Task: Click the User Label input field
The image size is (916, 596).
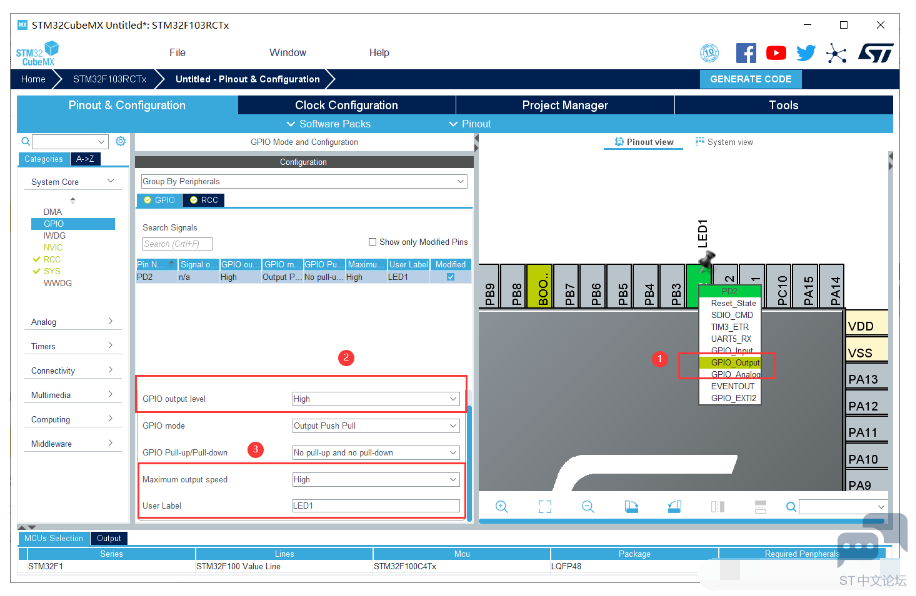Action: tap(376, 505)
